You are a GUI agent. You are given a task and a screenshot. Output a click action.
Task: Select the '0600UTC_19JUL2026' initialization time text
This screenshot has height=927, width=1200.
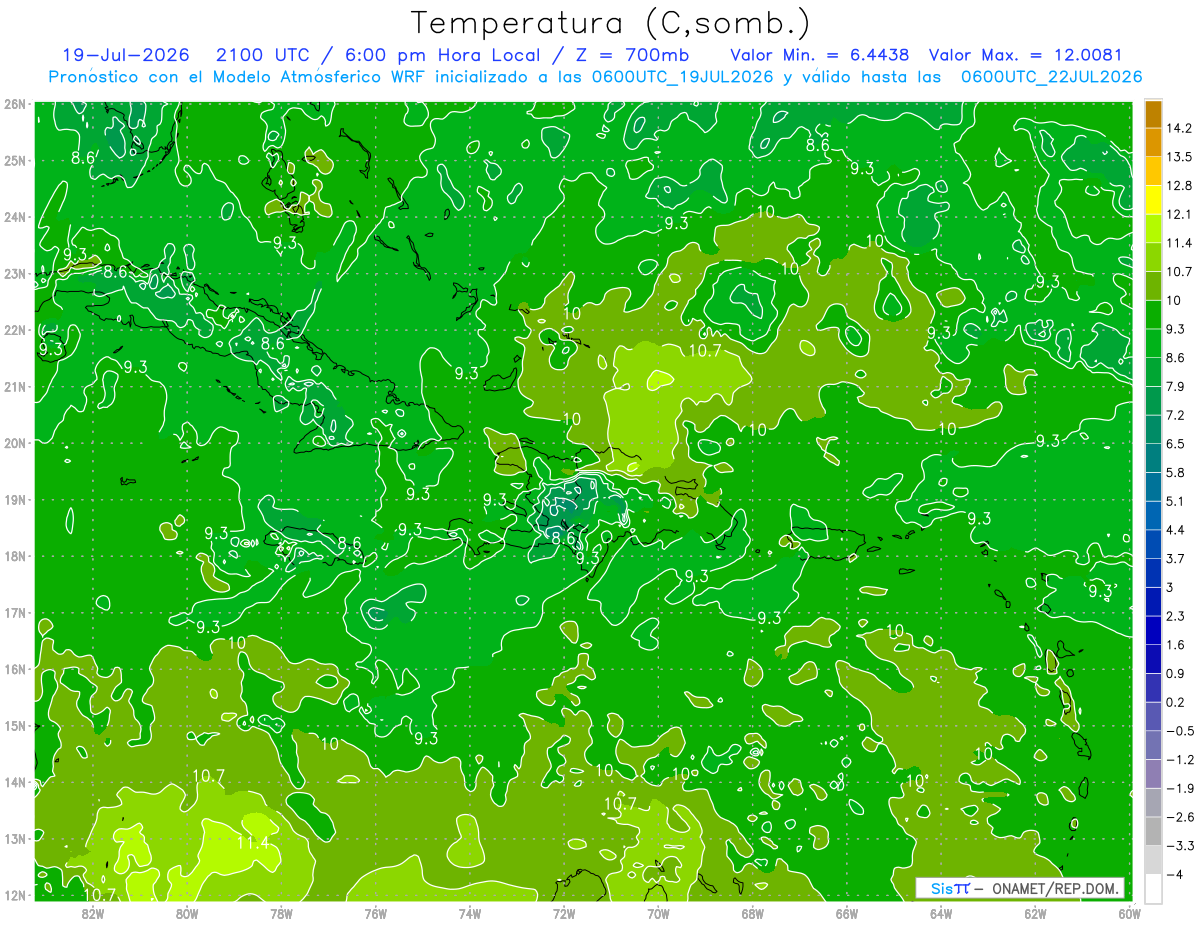[x=682, y=76]
